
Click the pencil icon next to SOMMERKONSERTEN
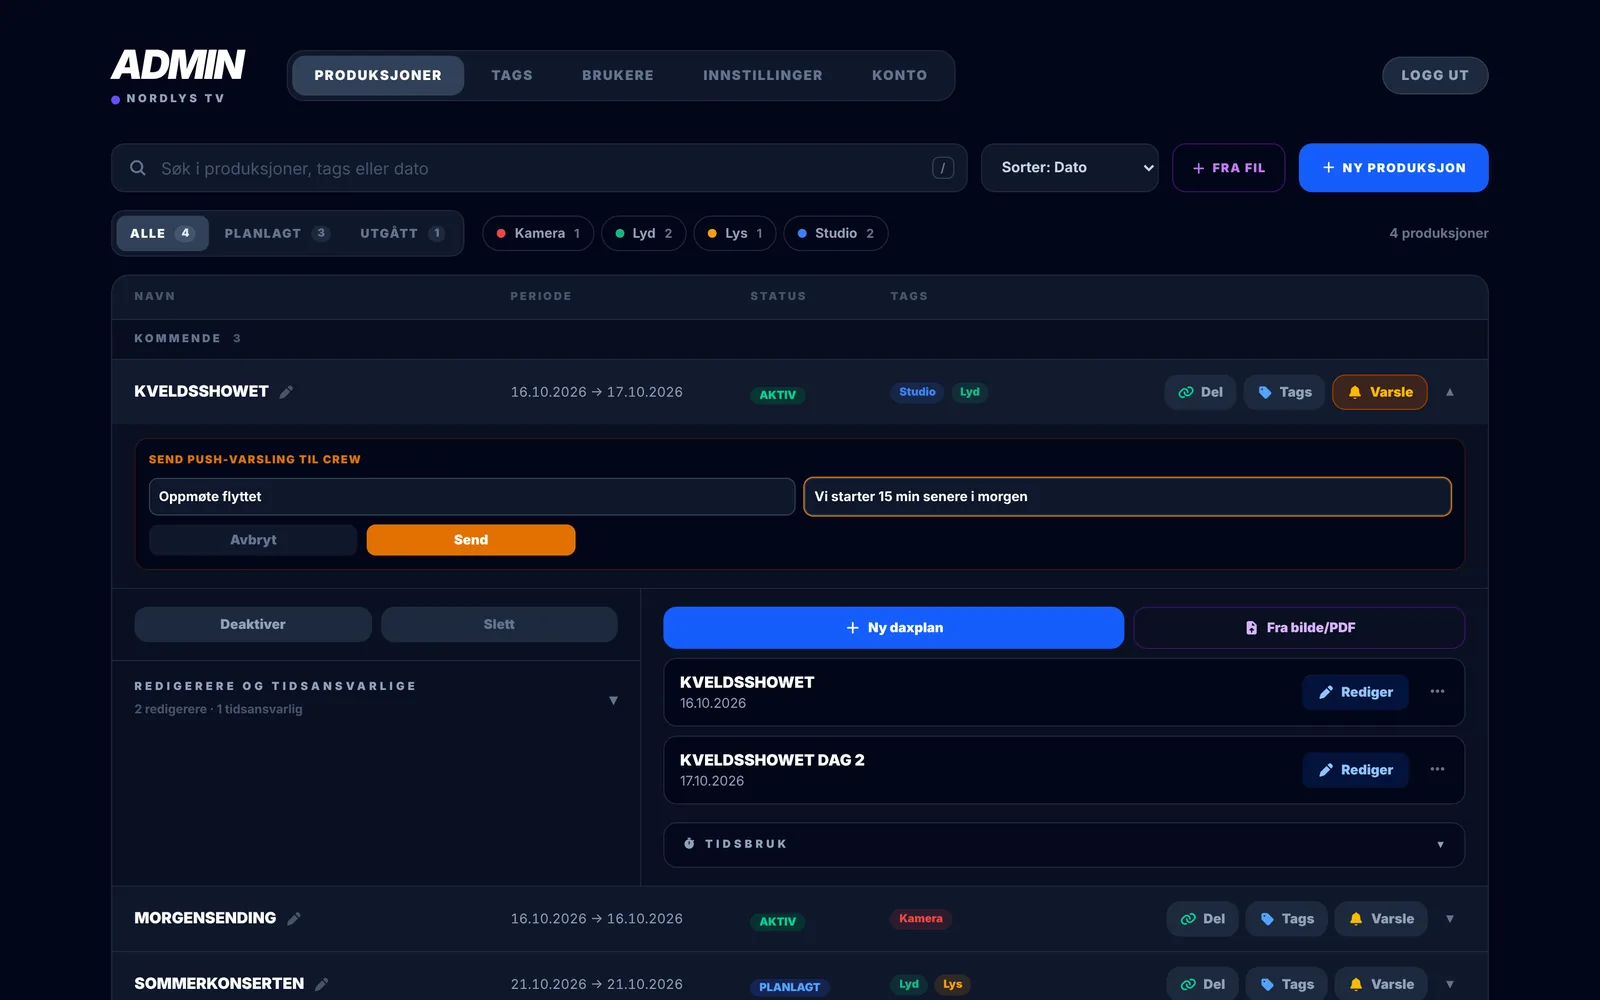[x=322, y=984]
